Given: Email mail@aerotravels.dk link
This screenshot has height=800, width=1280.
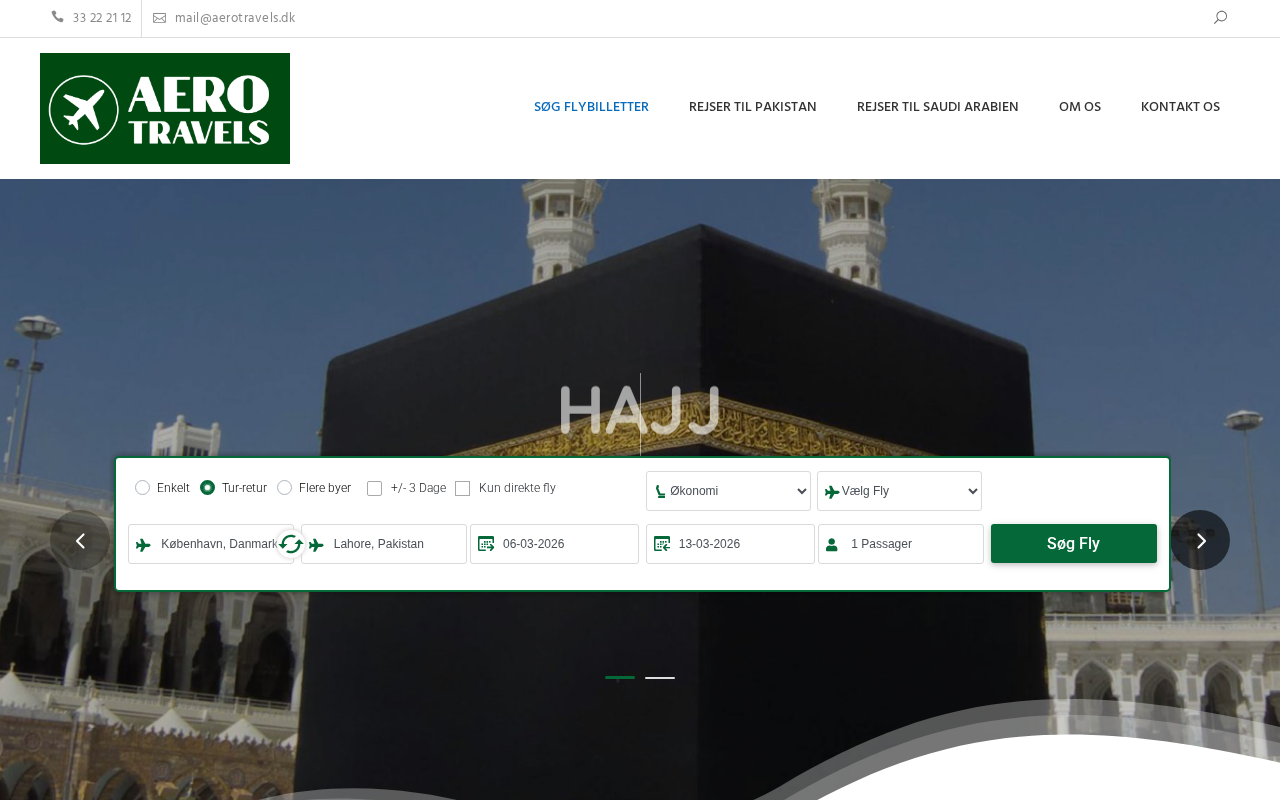Looking at the screenshot, I should point(235,18).
